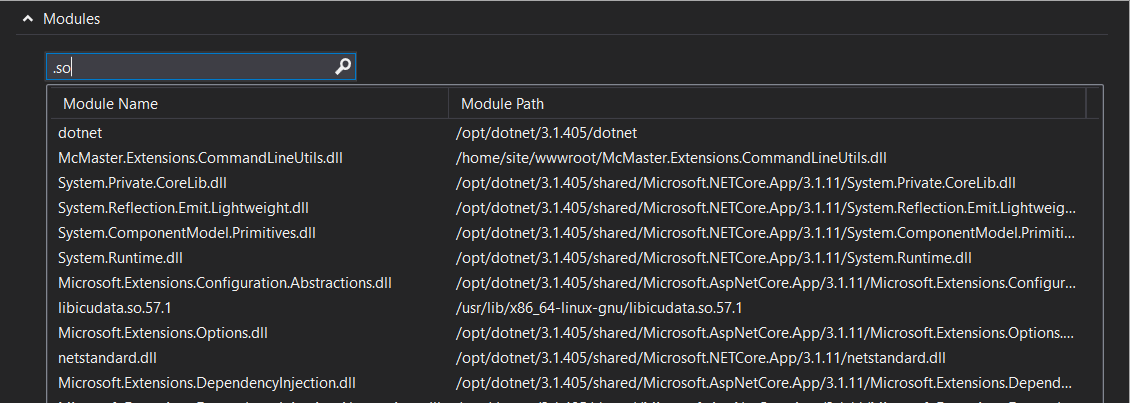Viewport: 1130px width, 403px height.
Task: Click the path cell ending in System.Private.CoreLib.dll
Action: tap(736, 183)
